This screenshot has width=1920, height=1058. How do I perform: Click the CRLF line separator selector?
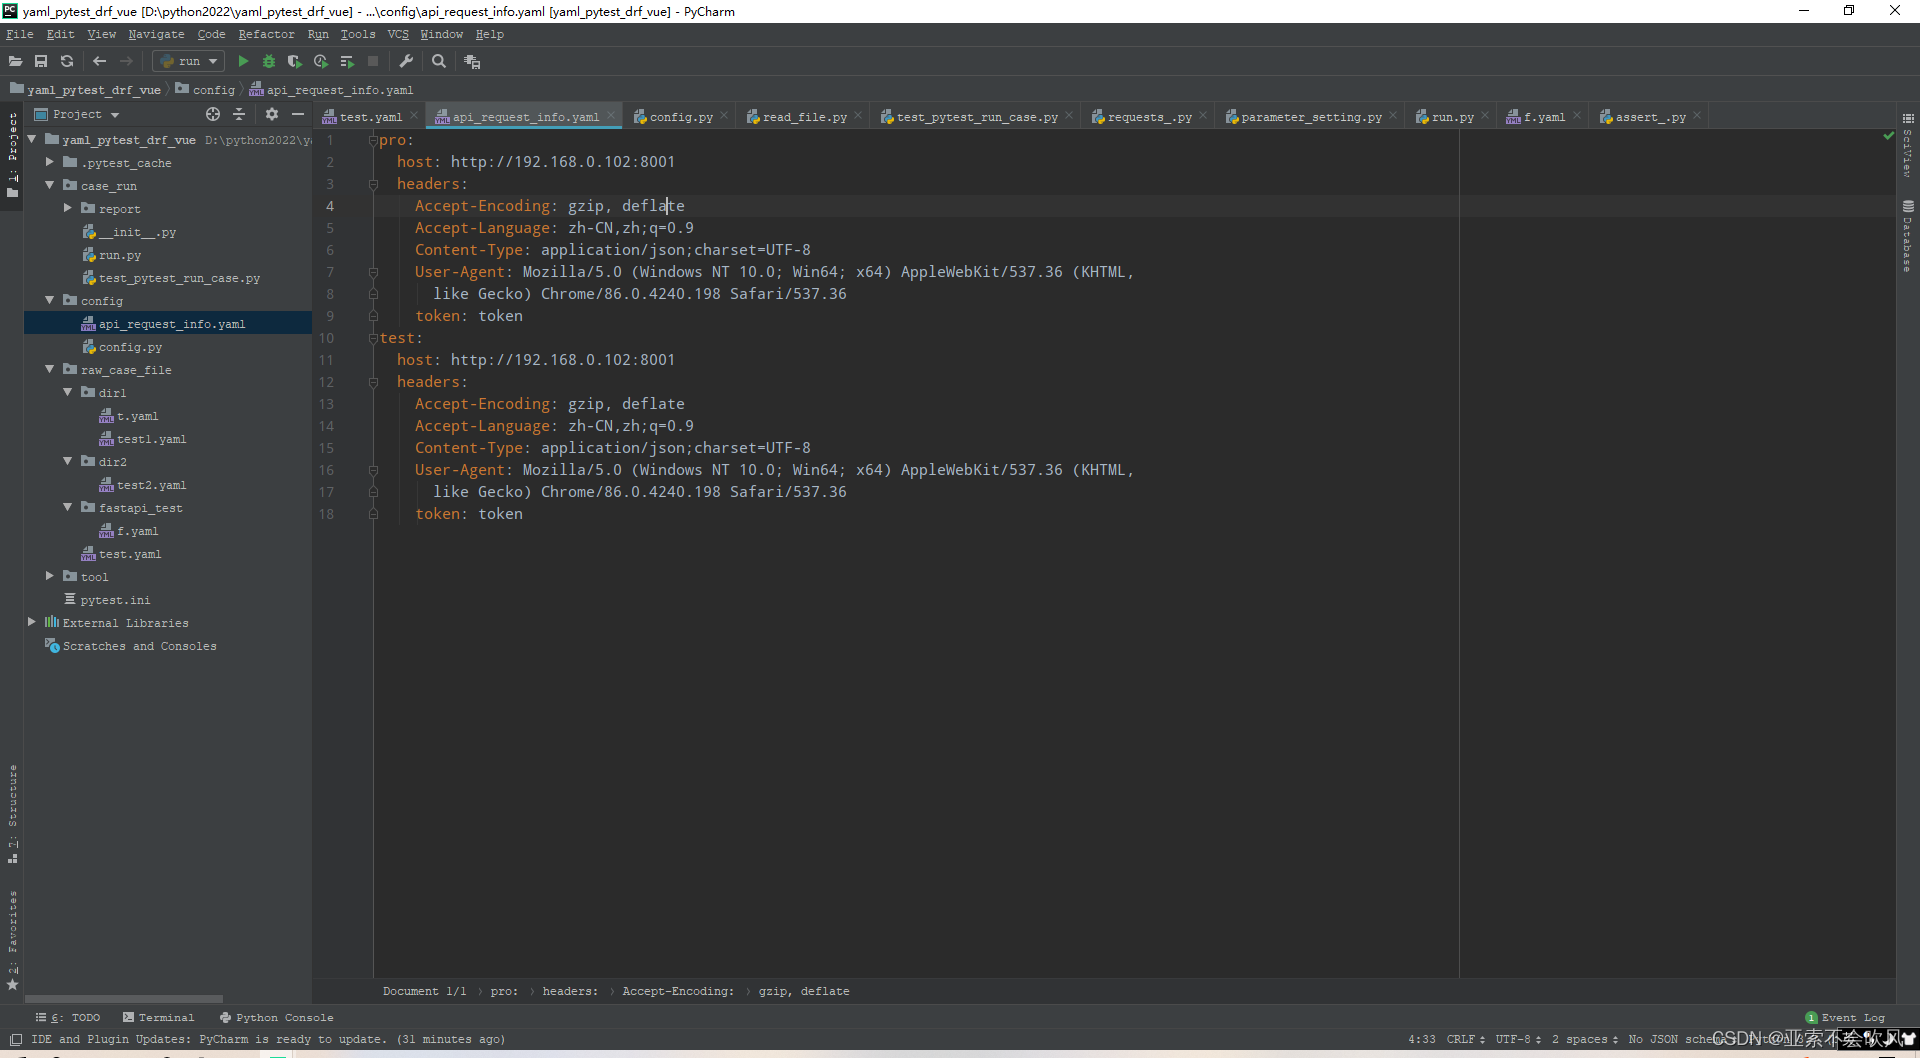pyautogui.click(x=1465, y=1039)
